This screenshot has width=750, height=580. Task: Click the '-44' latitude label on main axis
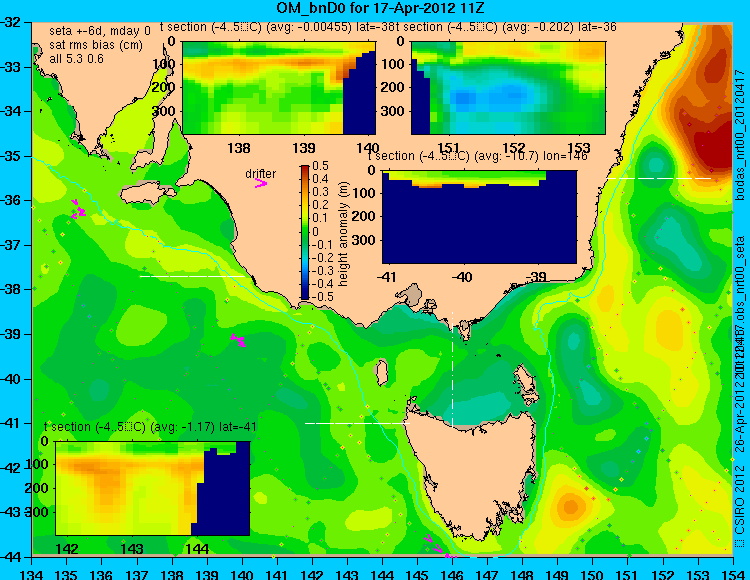point(10,557)
